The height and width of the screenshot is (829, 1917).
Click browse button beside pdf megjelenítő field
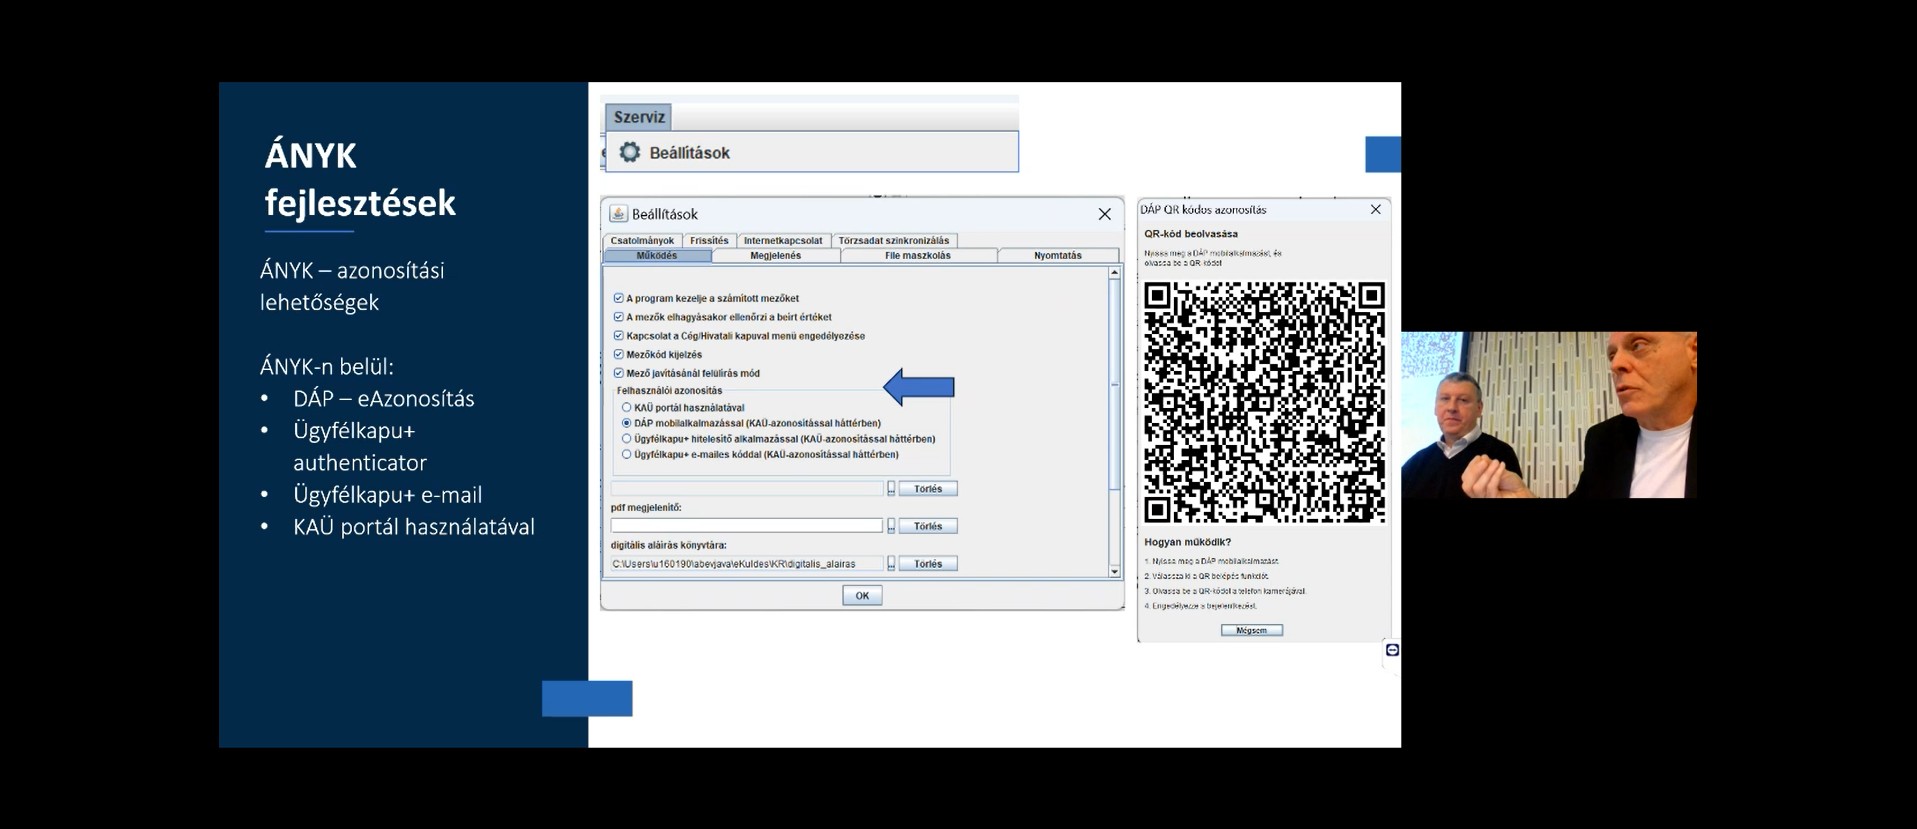(891, 526)
